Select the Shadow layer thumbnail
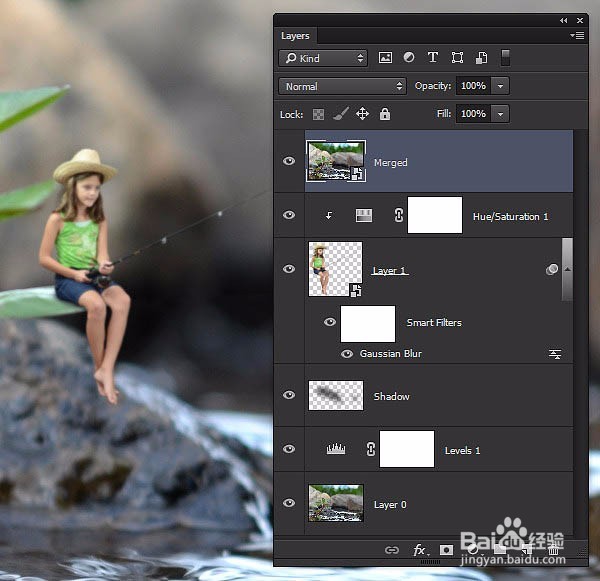The image size is (600, 581). [x=336, y=395]
